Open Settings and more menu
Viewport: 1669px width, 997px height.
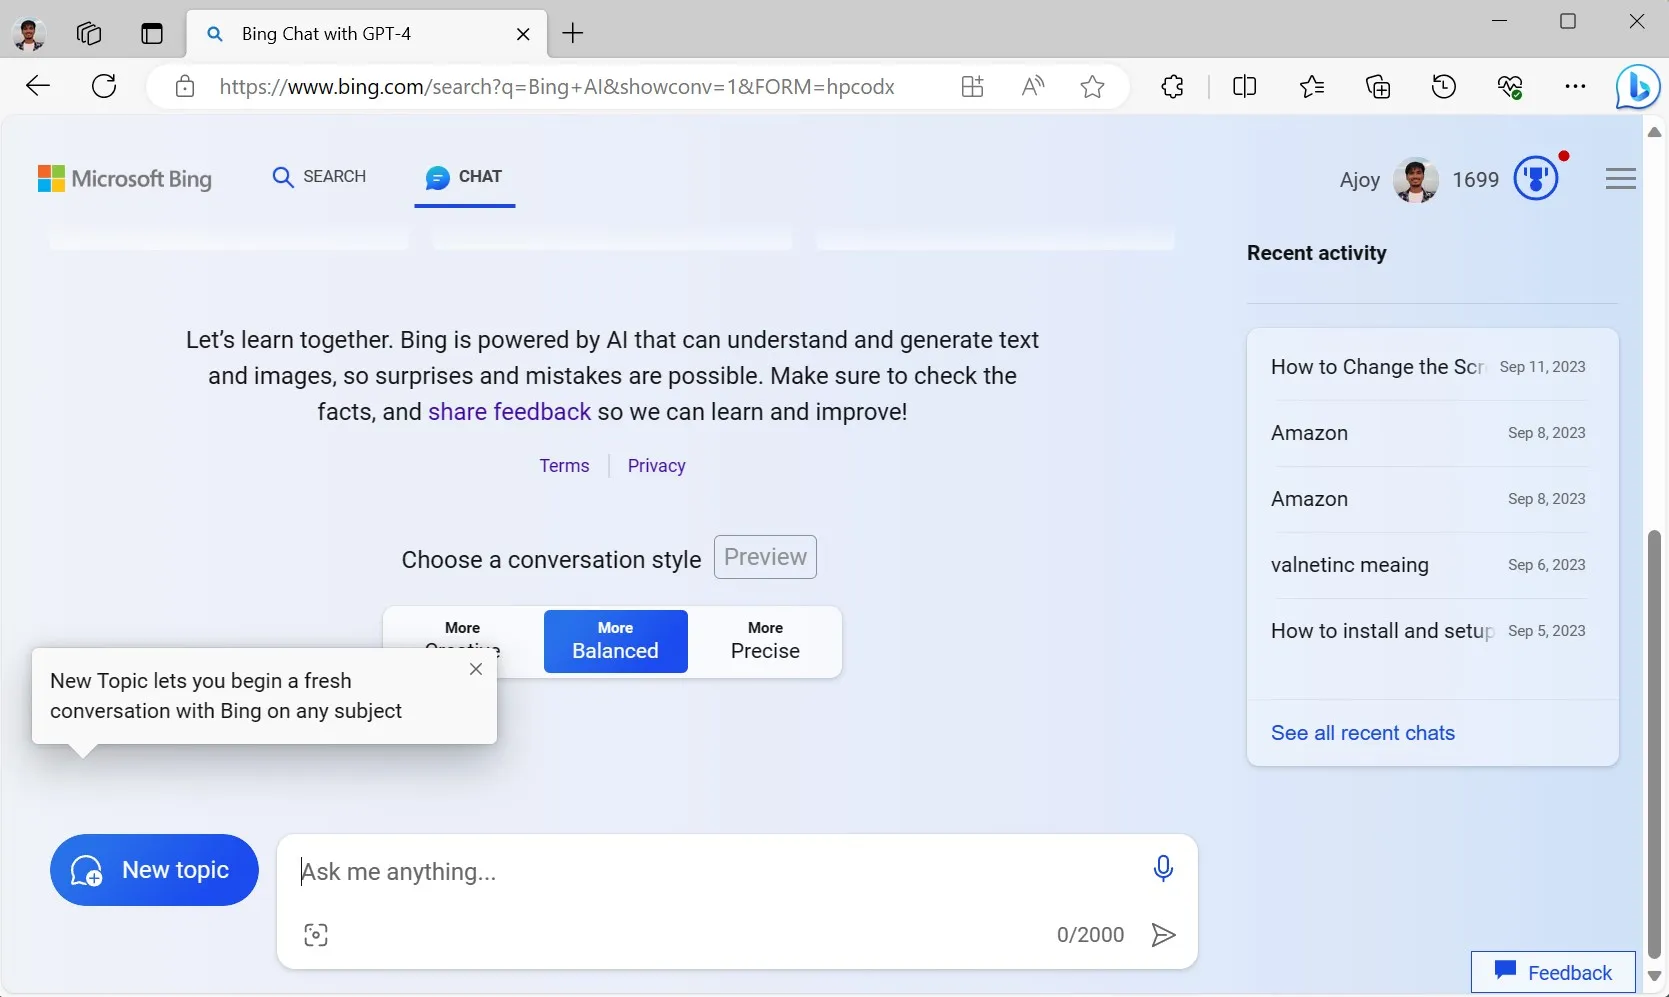click(1575, 86)
